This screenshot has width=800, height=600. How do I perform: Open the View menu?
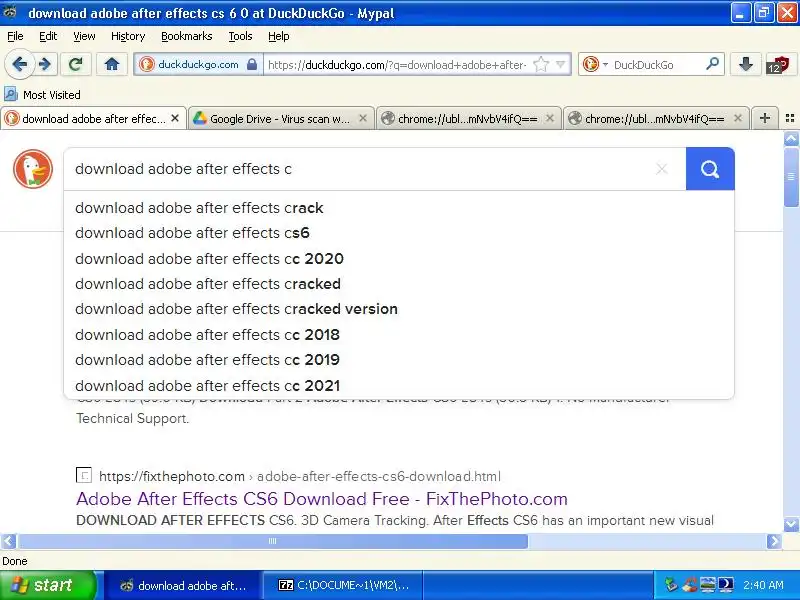84,36
